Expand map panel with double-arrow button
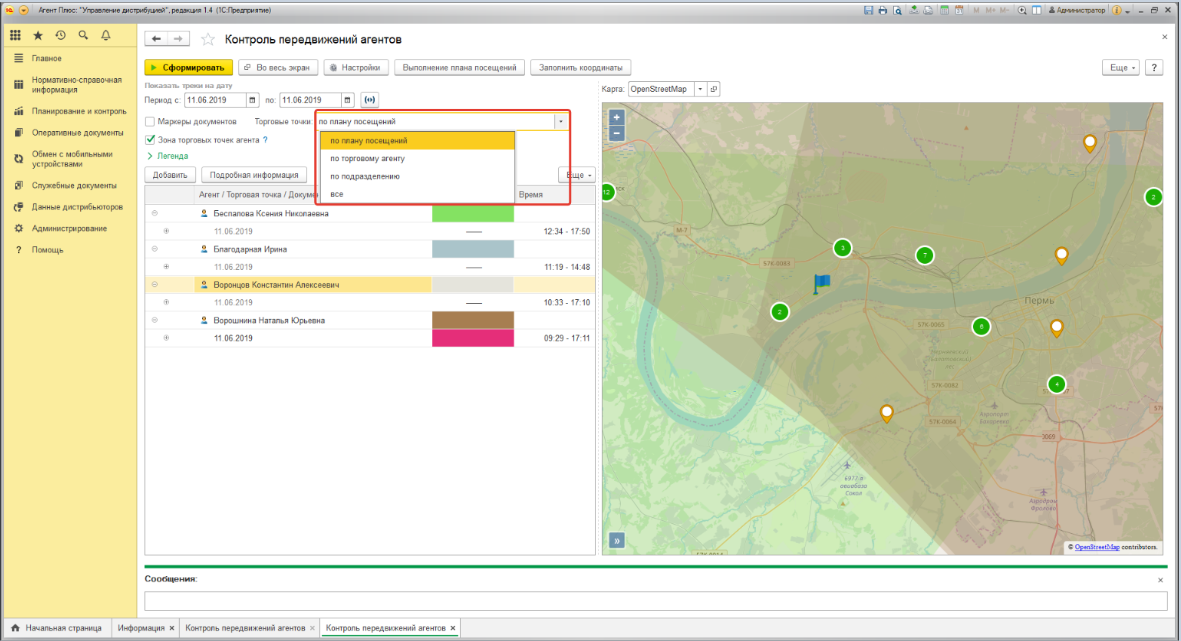The height and width of the screenshot is (641, 1181). pos(616,540)
